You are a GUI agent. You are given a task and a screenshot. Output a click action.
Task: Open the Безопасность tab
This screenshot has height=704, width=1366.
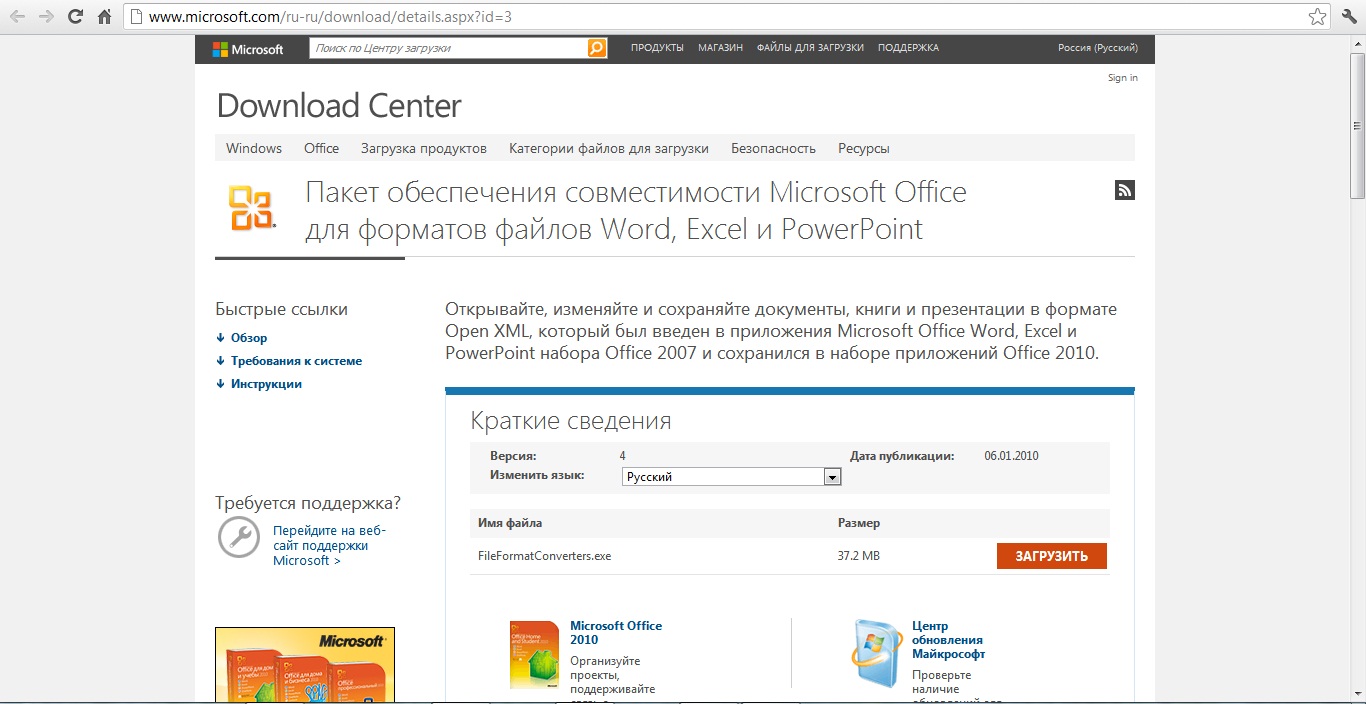773,148
